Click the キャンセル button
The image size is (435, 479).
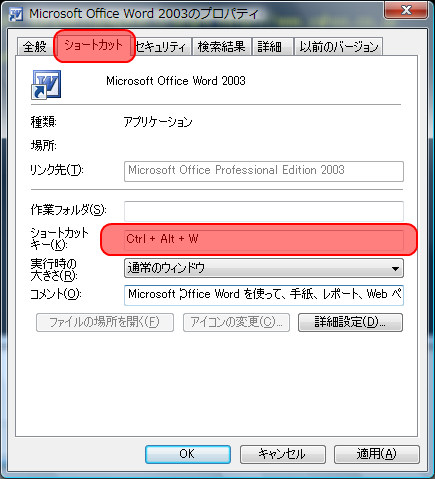pos(283,454)
